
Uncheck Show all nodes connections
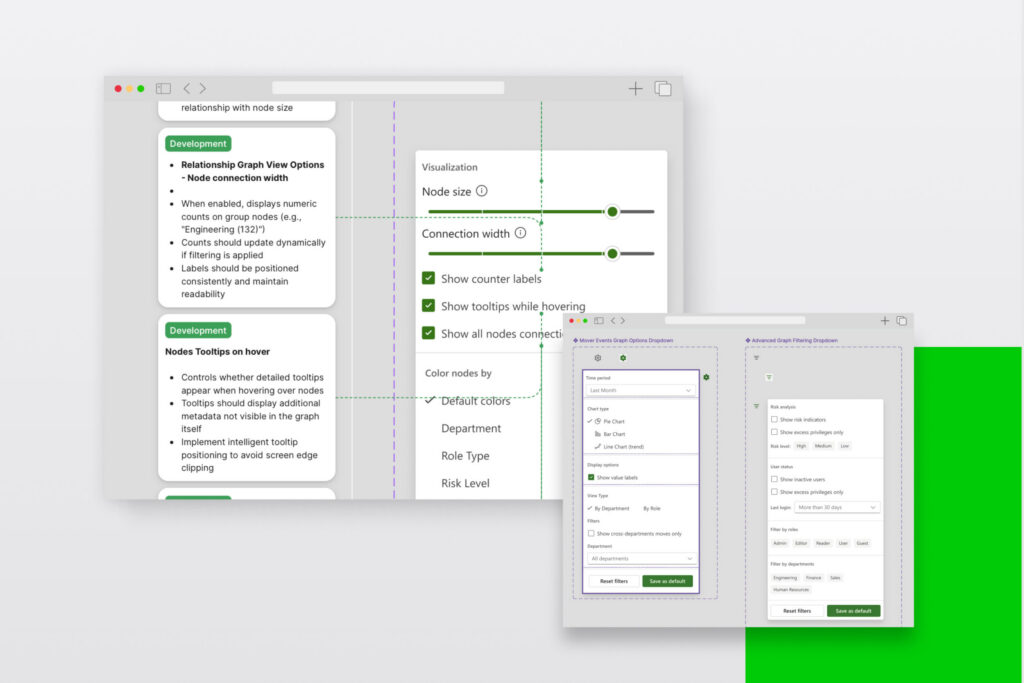point(428,333)
